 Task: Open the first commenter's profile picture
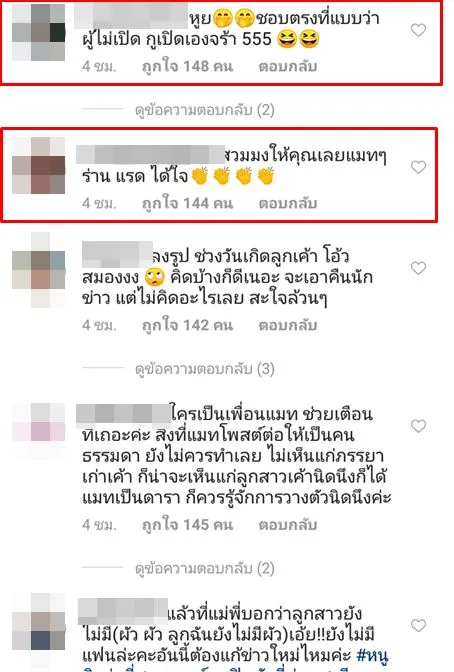pos(39,33)
